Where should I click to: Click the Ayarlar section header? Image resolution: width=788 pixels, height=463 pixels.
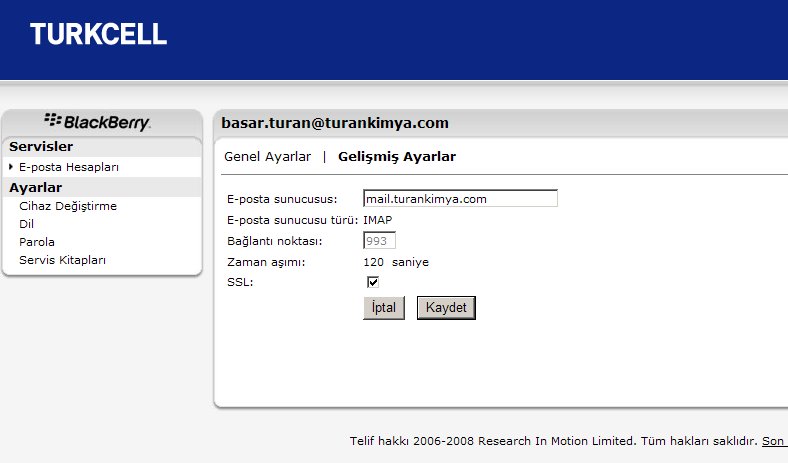point(36,188)
